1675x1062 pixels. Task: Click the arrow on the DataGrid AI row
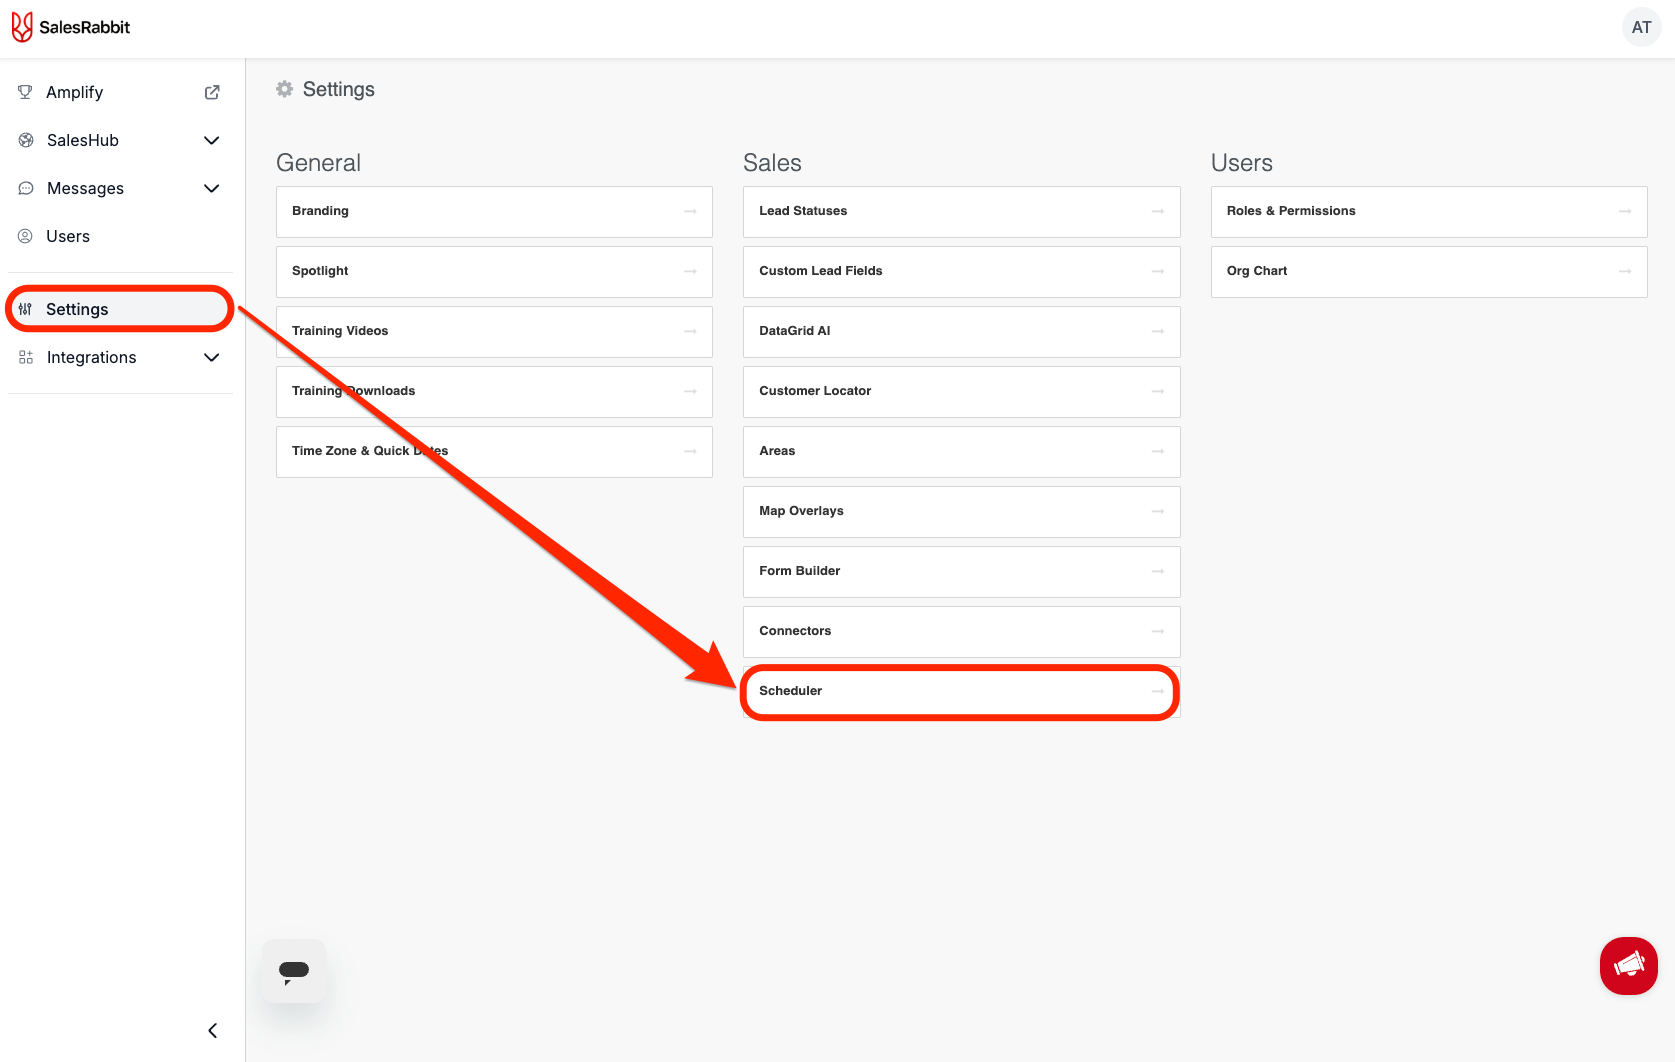coord(1158,331)
